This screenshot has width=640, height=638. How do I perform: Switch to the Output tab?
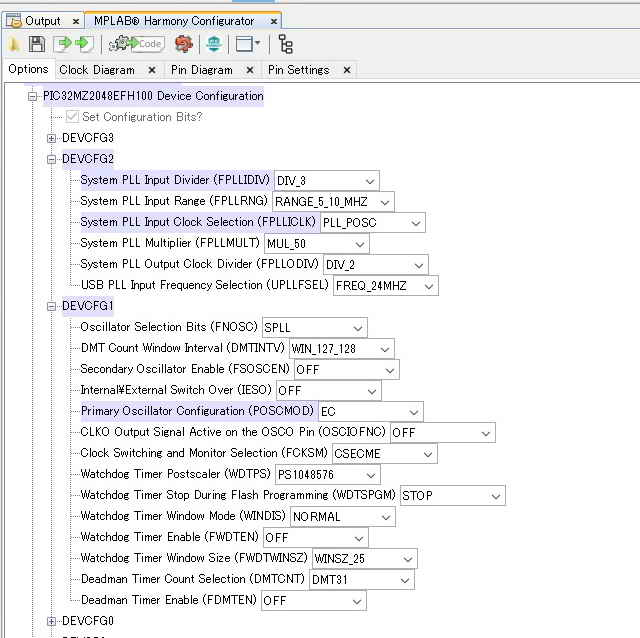42,21
